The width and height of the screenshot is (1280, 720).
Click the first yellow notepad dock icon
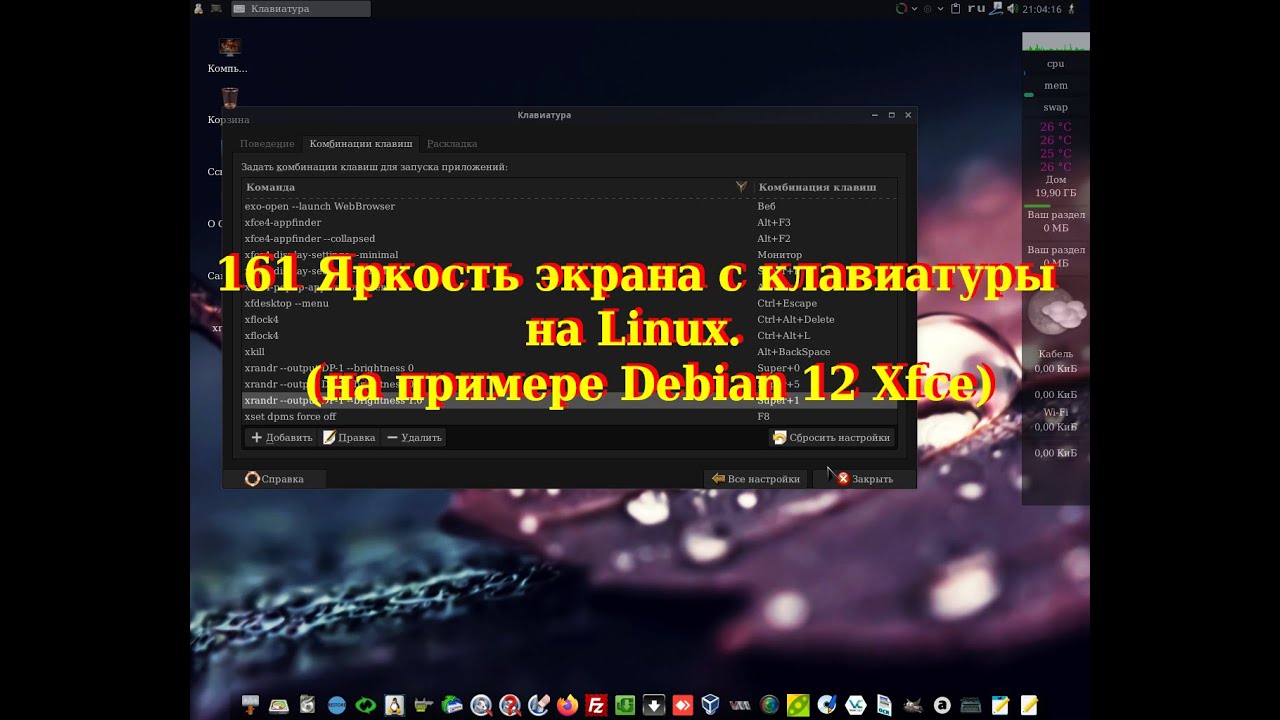click(x=1000, y=705)
